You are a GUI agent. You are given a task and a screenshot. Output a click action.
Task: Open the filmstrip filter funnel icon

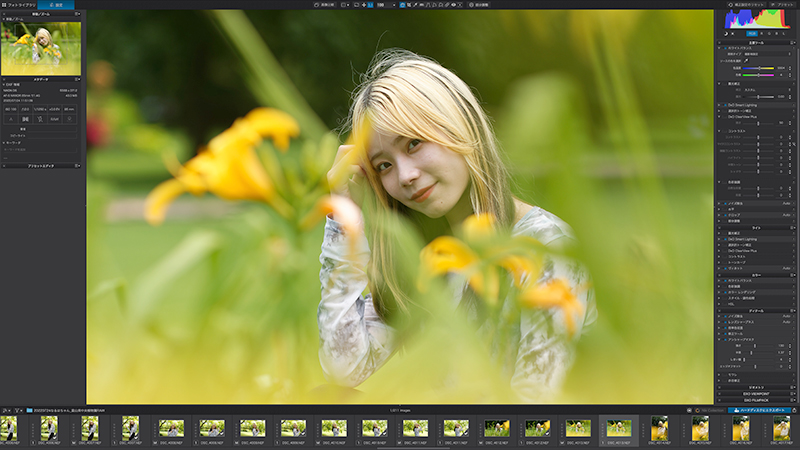[16, 410]
